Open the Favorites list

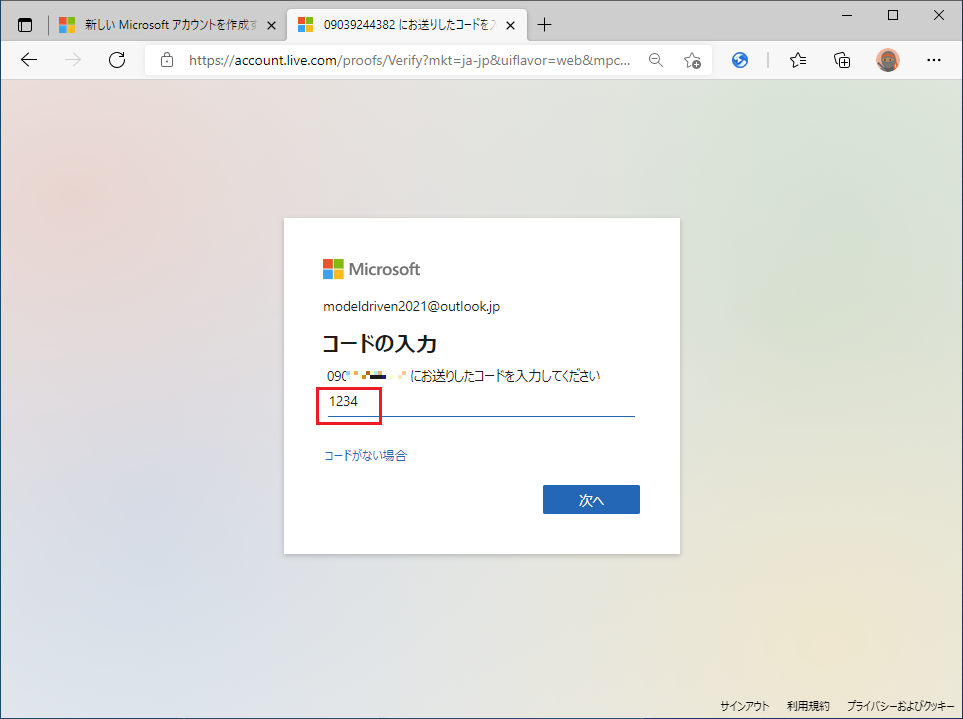pyautogui.click(x=798, y=60)
